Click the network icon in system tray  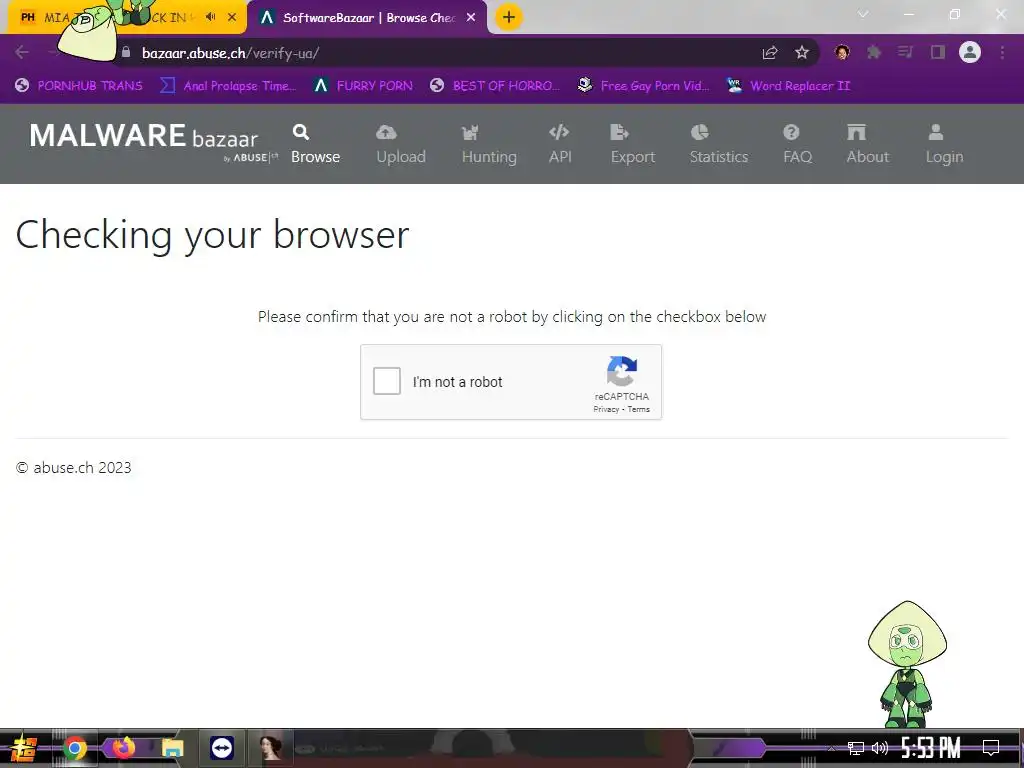click(x=856, y=748)
